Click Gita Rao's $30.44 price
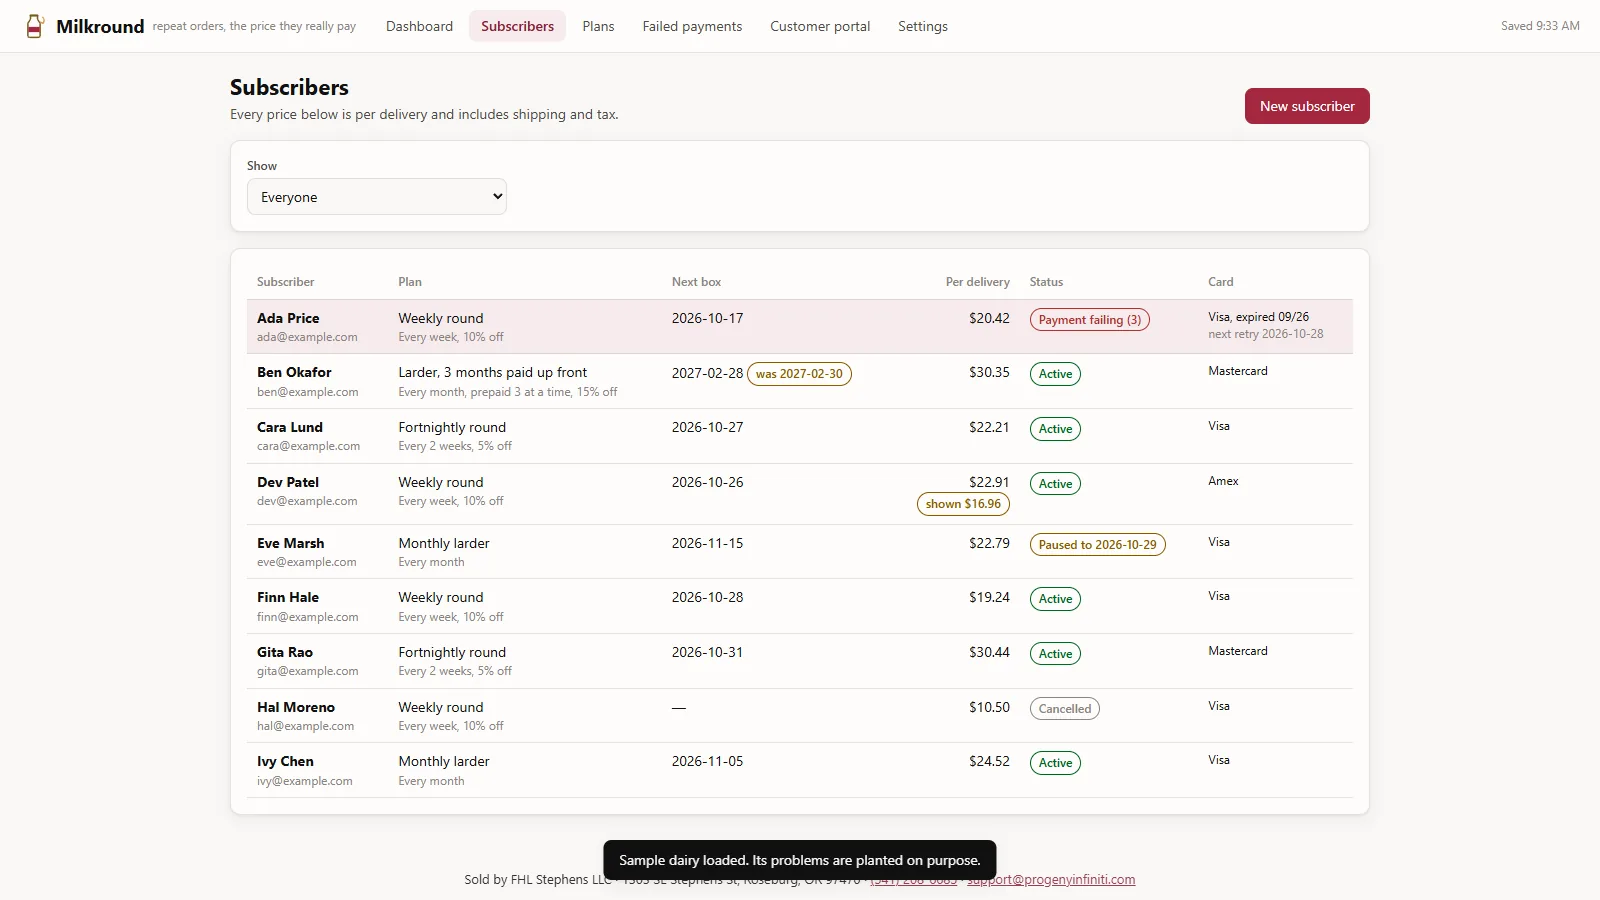The height and width of the screenshot is (900, 1600). pyautogui.click(x=989, y=652)
